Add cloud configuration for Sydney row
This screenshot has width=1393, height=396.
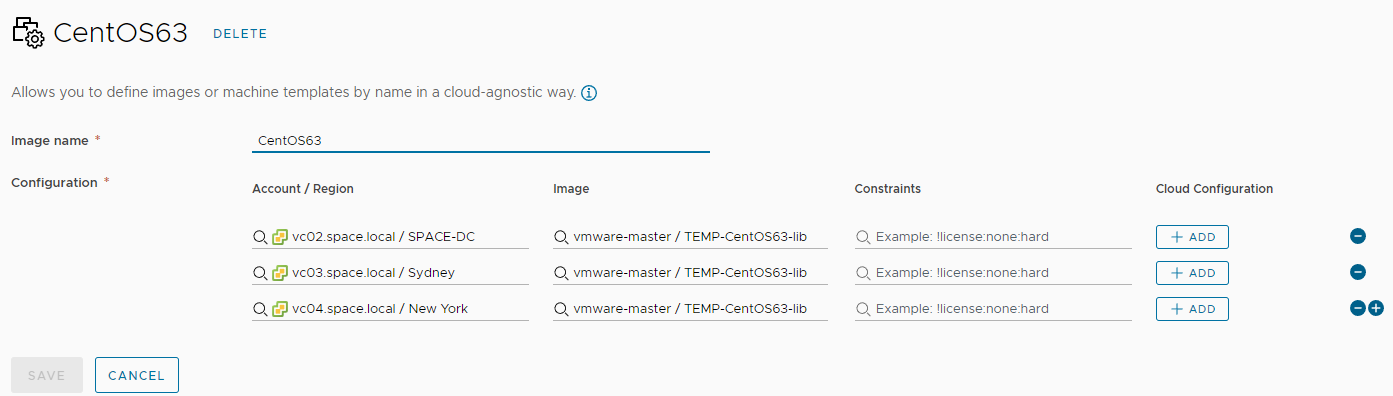point(1192,273)
